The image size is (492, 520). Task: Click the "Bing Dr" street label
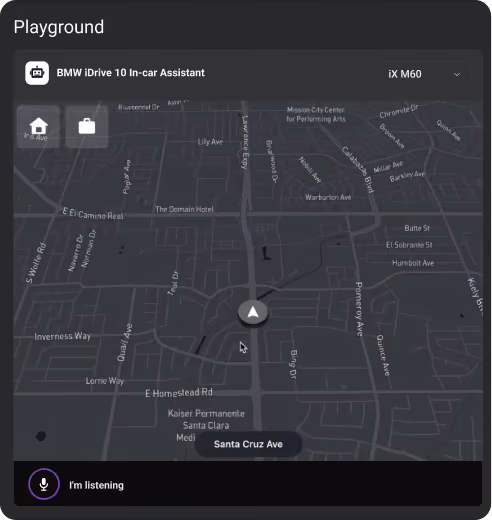293,364
